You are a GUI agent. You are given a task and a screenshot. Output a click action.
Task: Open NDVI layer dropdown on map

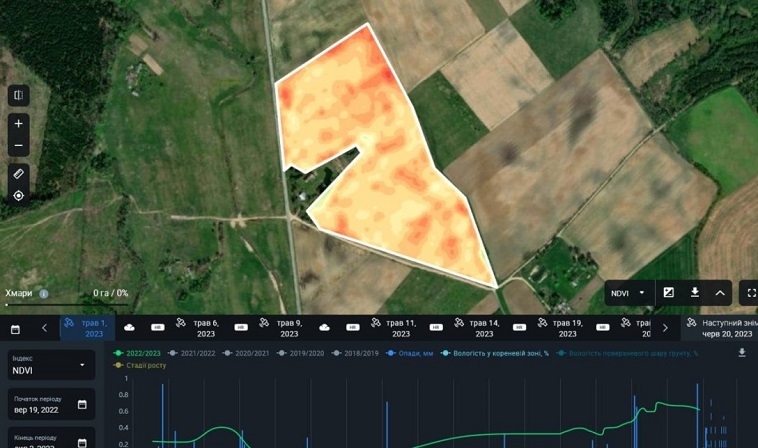(x=629, y=293)
